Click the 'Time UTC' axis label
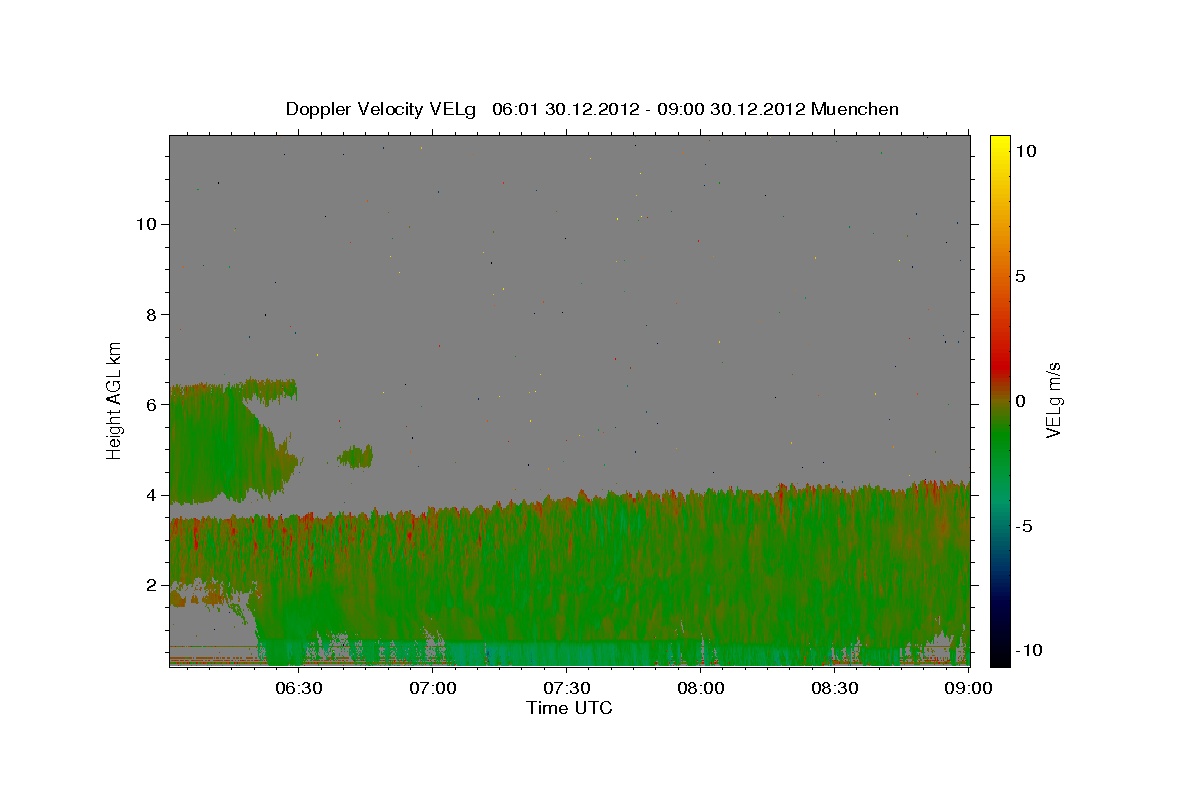1200x800 pixels. click(569, 708)
